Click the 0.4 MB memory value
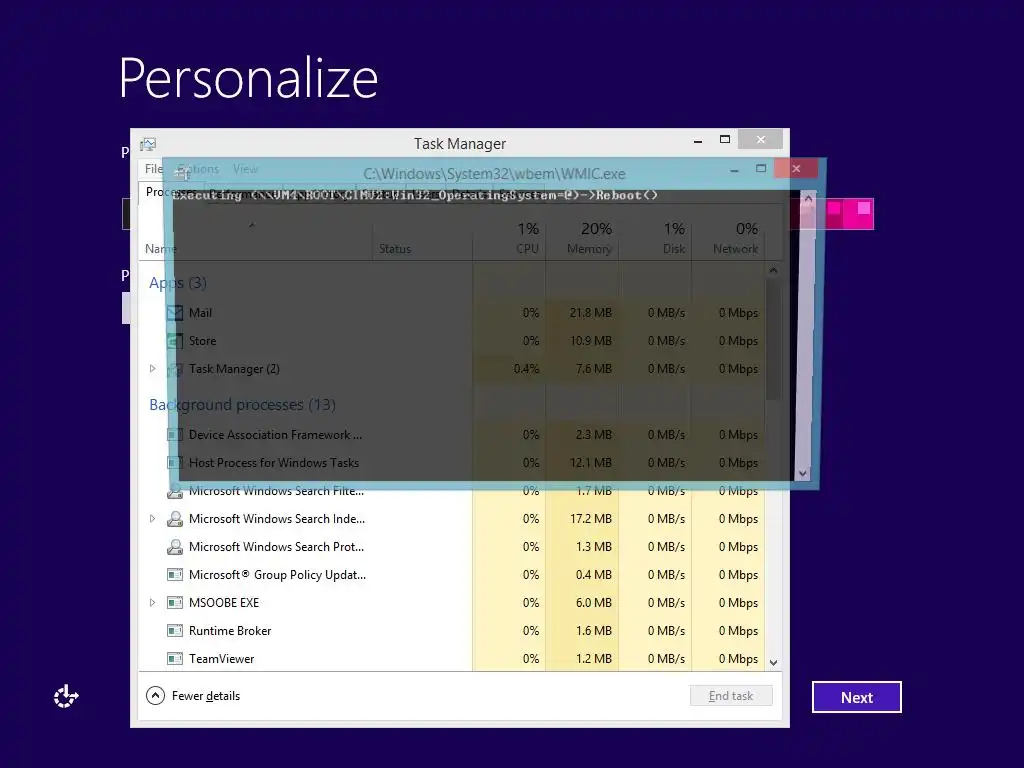 pyautogui.click(x=594, y=575)
